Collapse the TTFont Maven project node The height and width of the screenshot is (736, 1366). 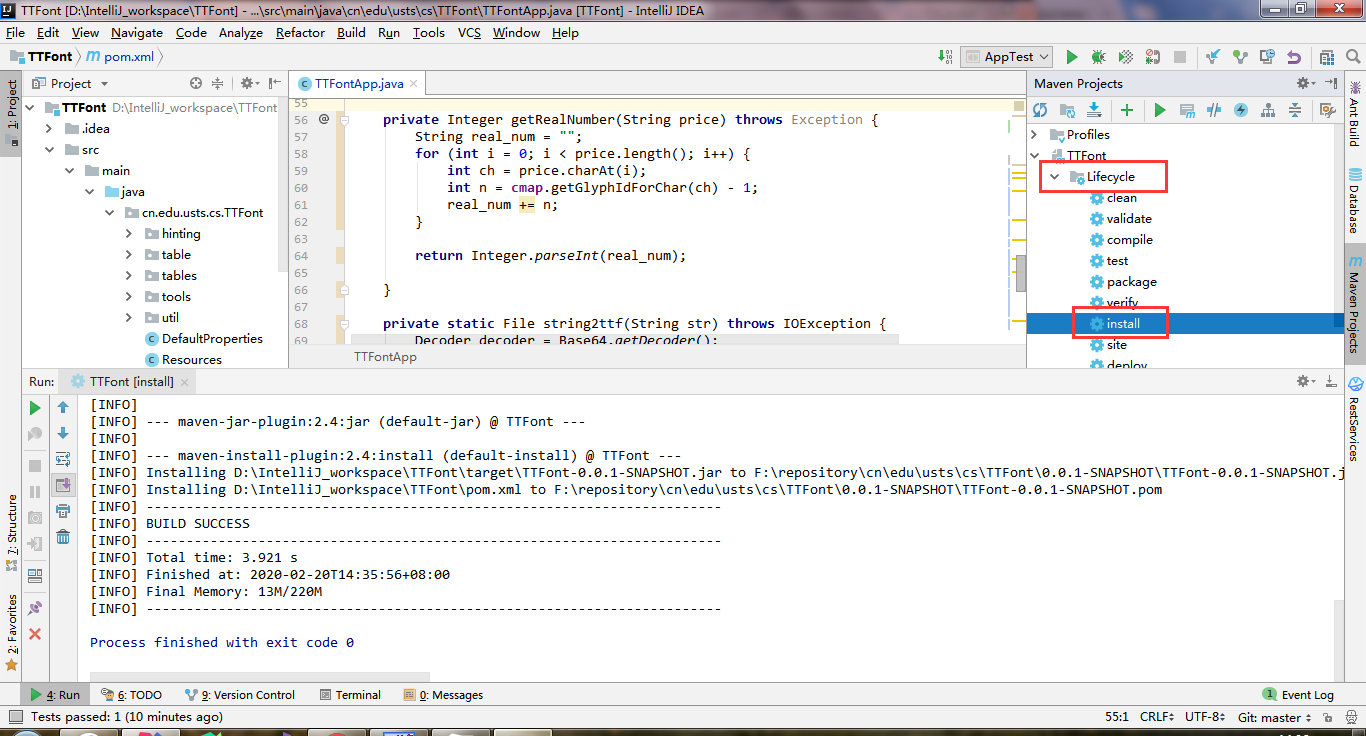pyautogui.click(x=1035, y=156)
